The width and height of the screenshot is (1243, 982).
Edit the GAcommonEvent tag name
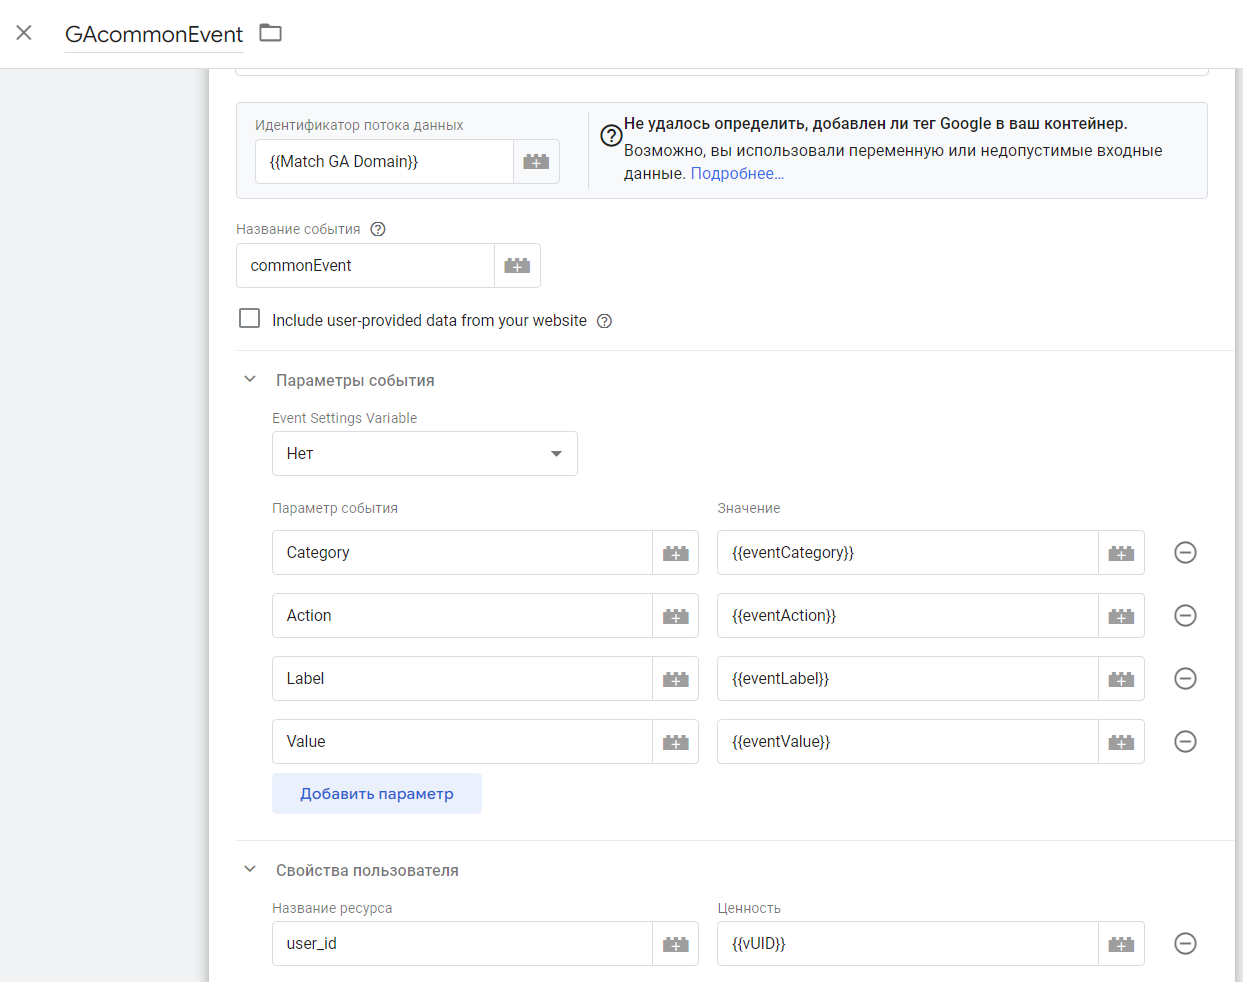click(x=154, y=35)
